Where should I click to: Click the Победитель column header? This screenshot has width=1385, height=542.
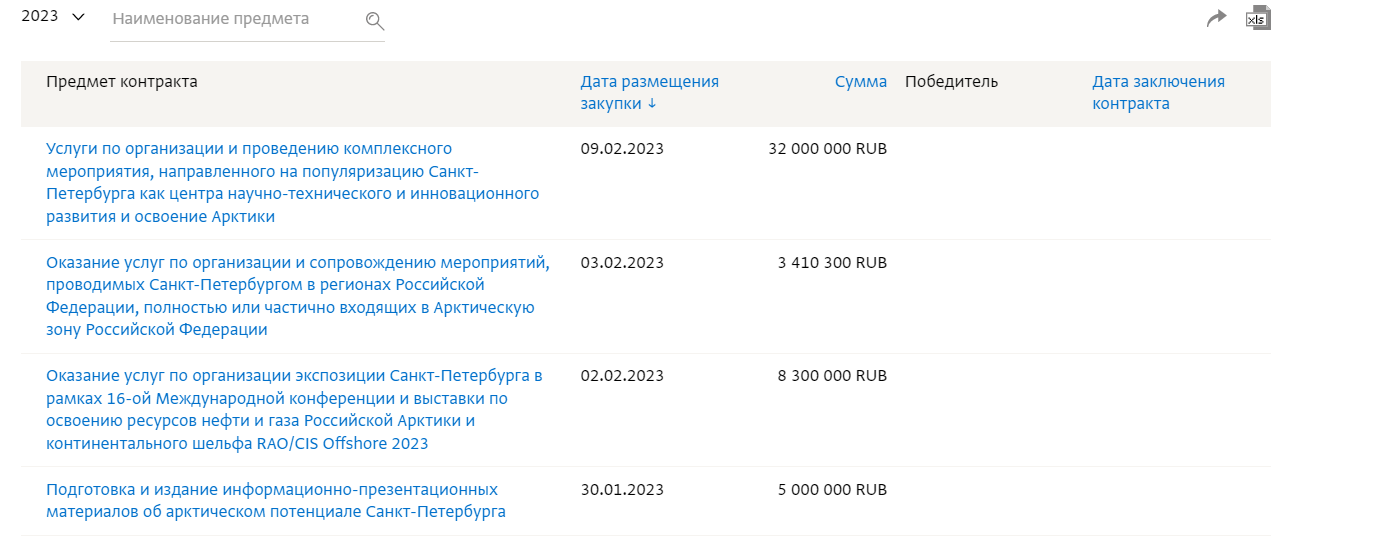[951, 82]
